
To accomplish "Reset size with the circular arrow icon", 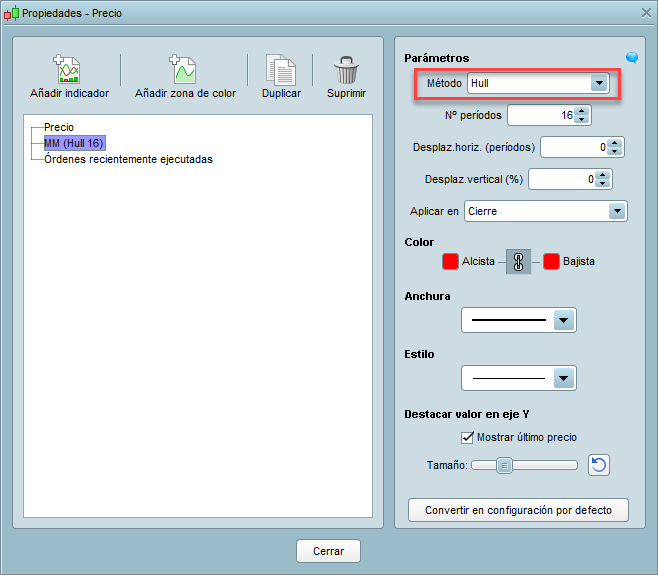I will click(x=599, y=465).
